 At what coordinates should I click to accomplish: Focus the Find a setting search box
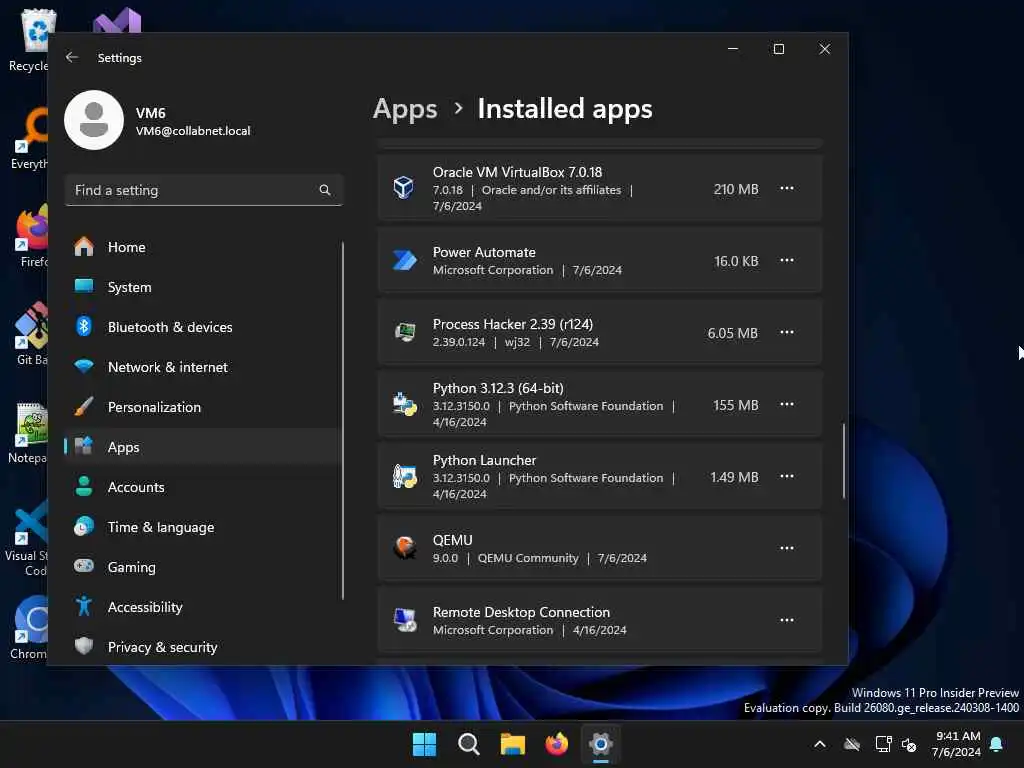click(204, 190)
